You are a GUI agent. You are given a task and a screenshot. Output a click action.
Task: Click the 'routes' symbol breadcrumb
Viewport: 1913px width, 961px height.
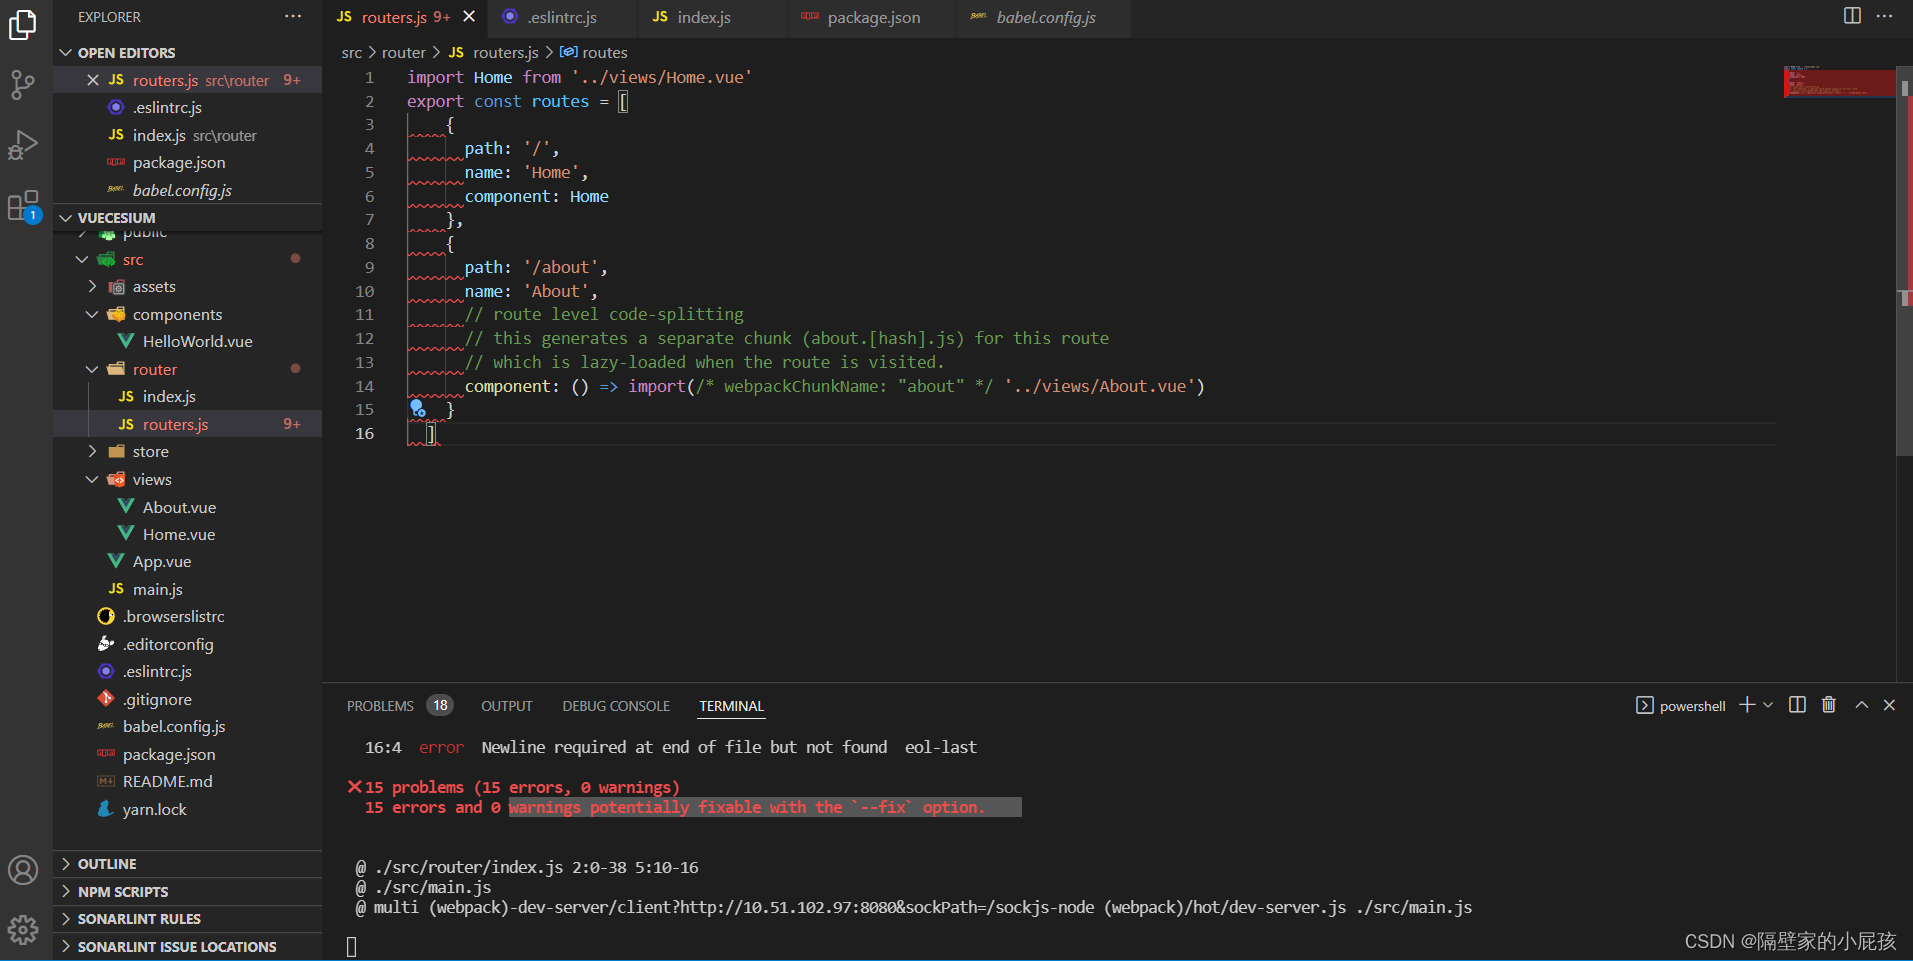[594, 53]
